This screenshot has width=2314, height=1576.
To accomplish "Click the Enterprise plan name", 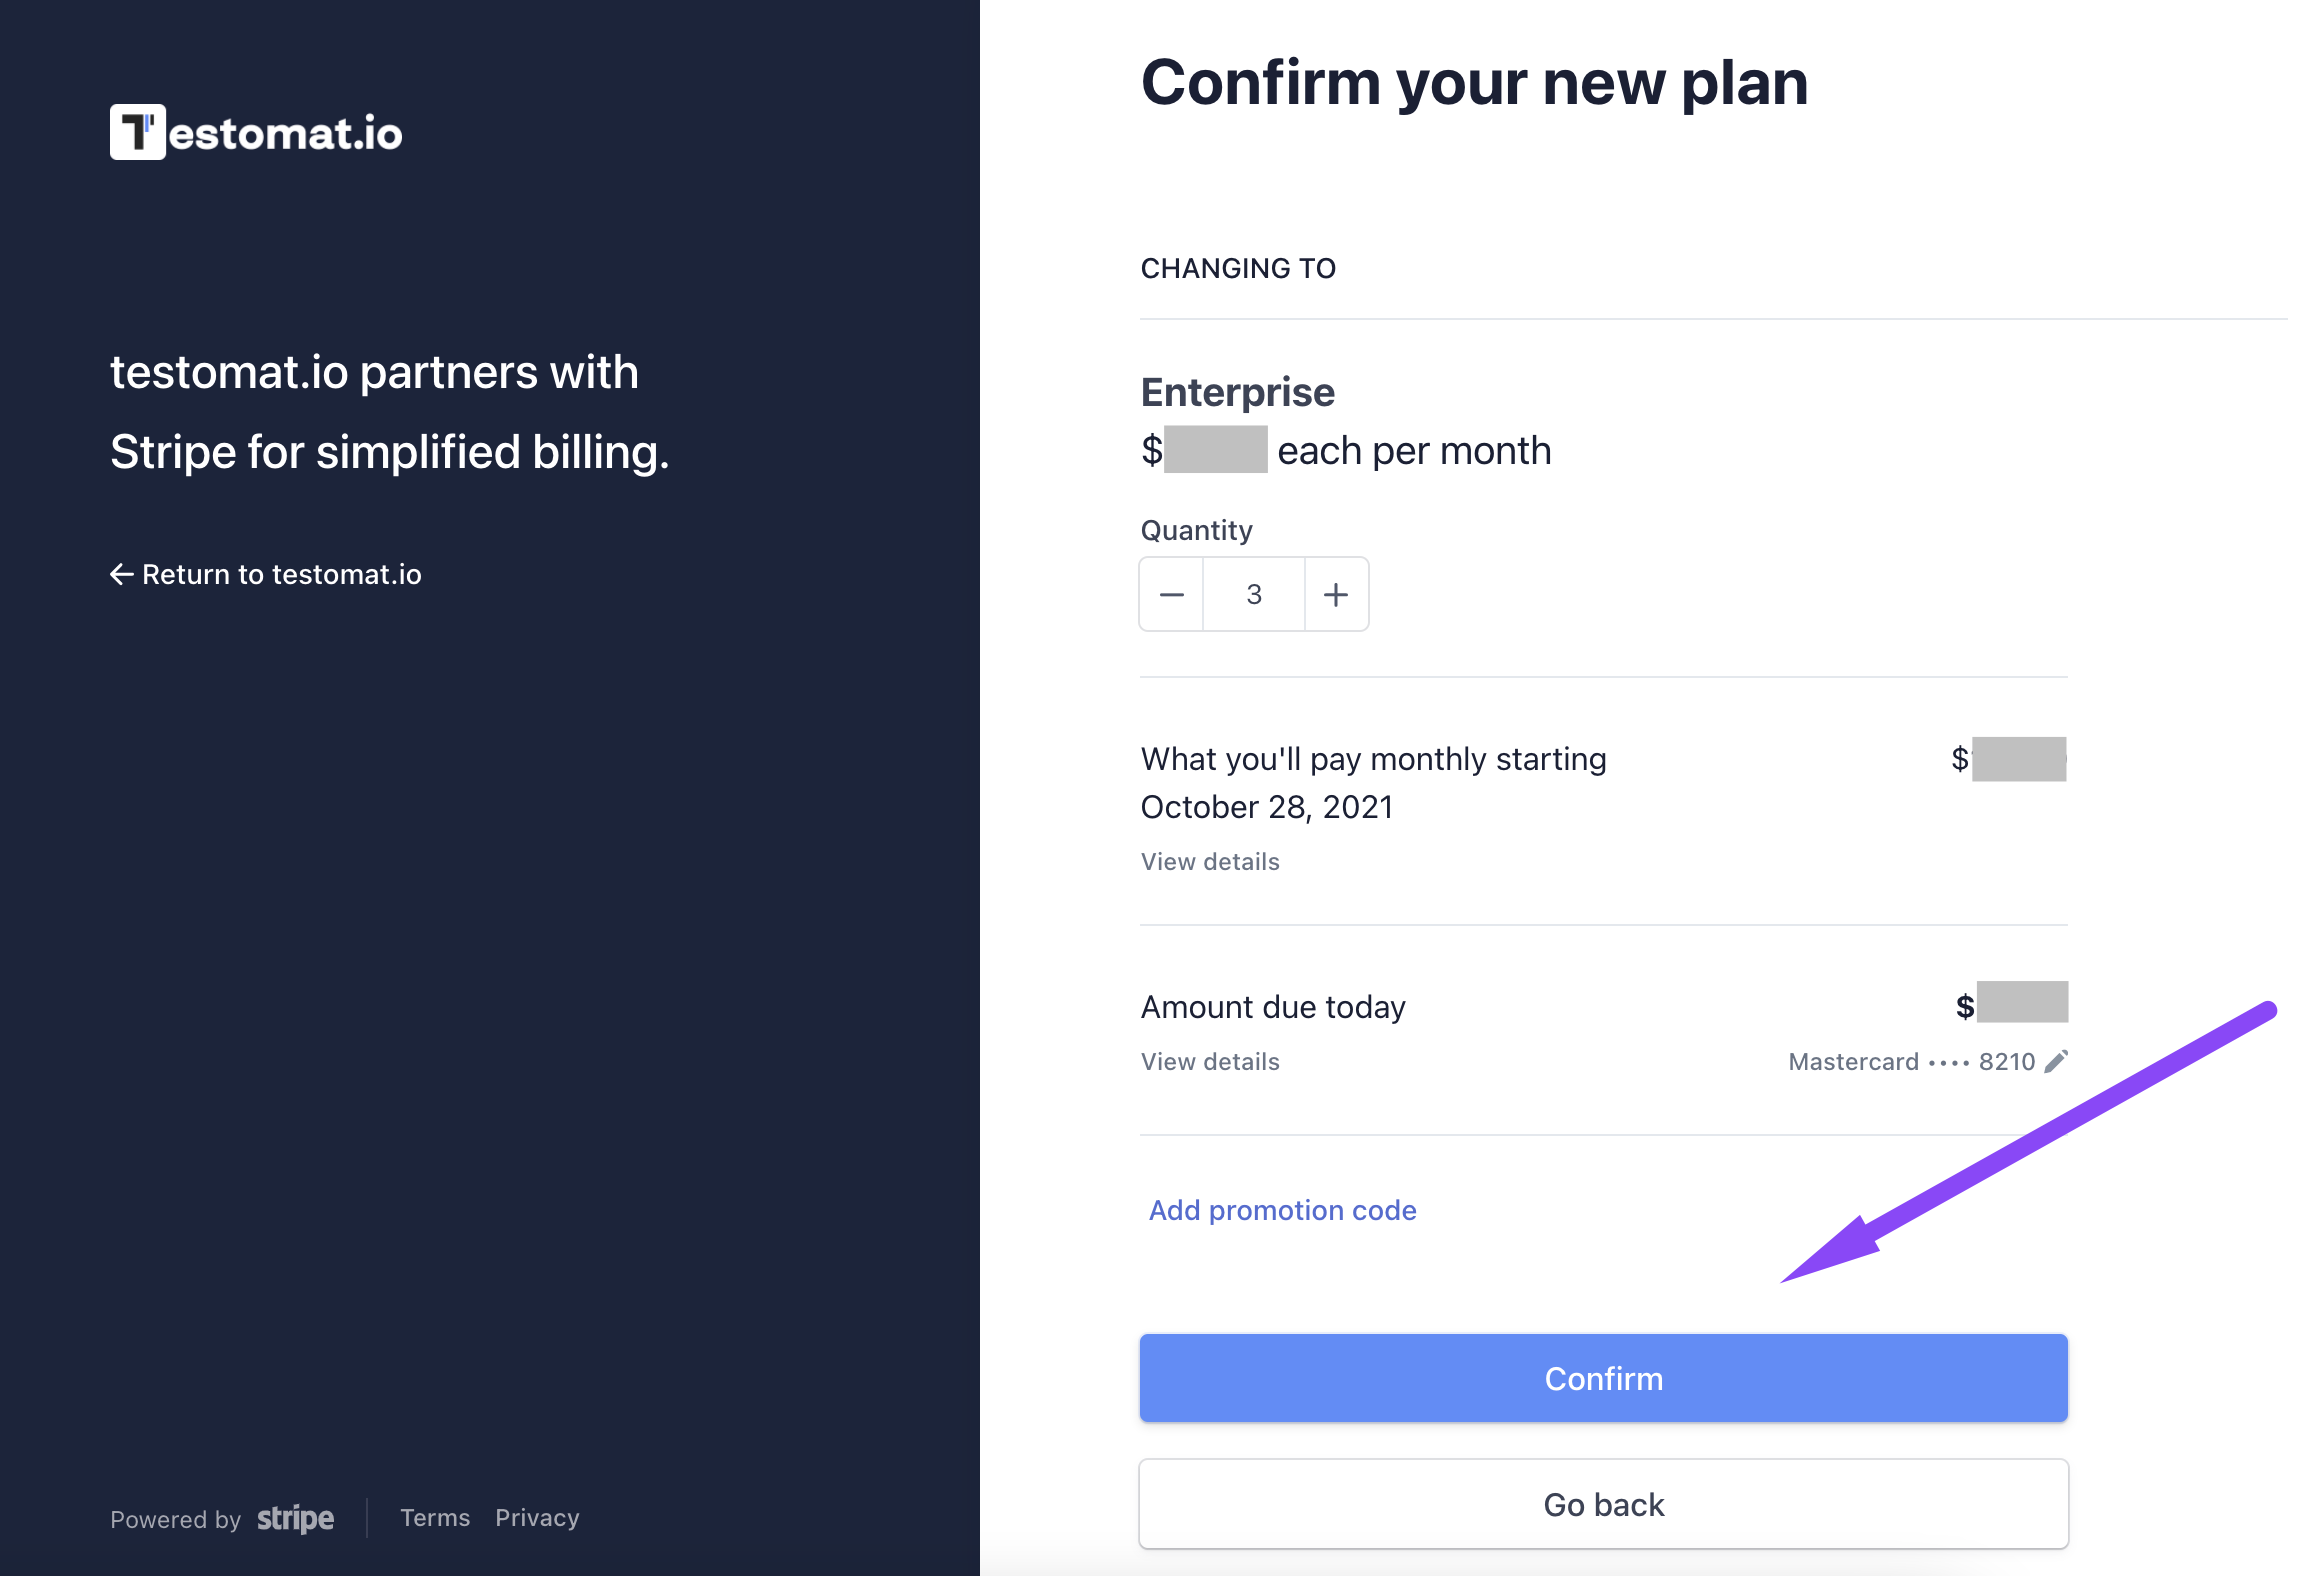I will (1238, 392).
